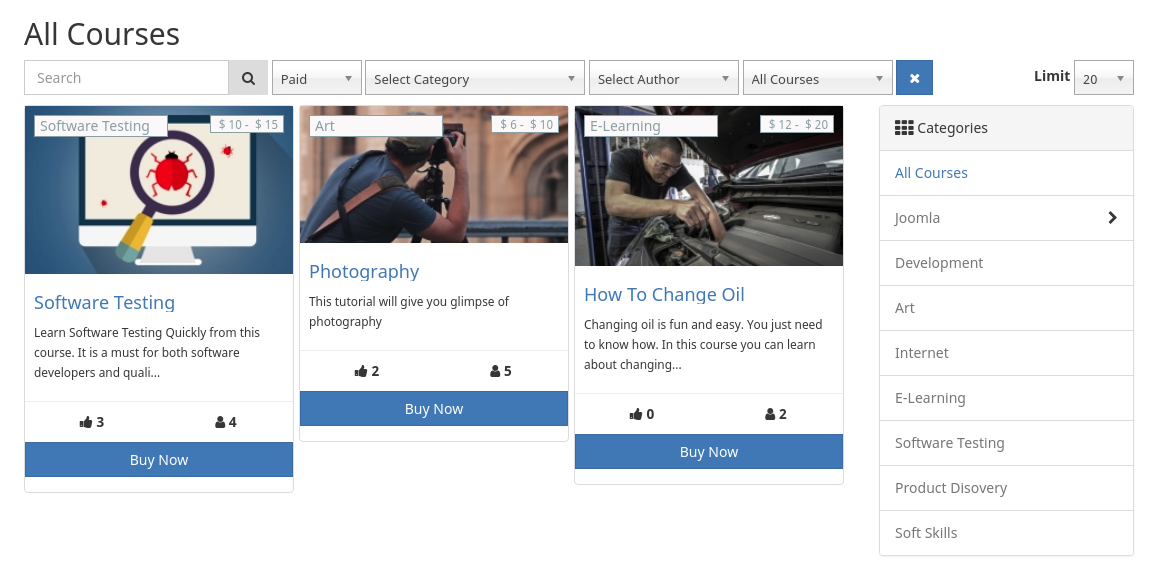Click thumbs-up icon on How To Change Oil

pos(636,414)
